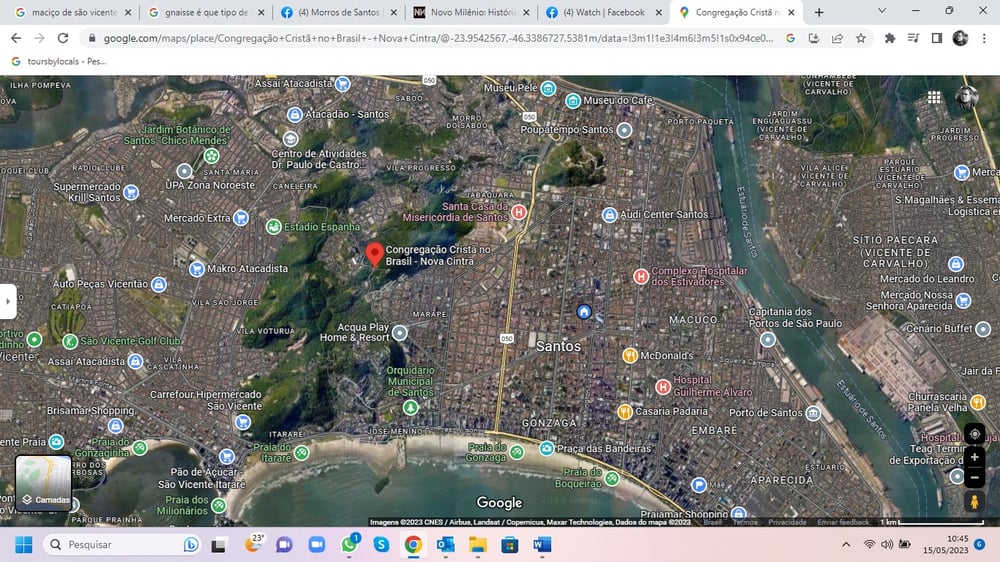
Task: Open WhatsApp from the taskbar
Action: pyautogui.click(x=349, y=544)
